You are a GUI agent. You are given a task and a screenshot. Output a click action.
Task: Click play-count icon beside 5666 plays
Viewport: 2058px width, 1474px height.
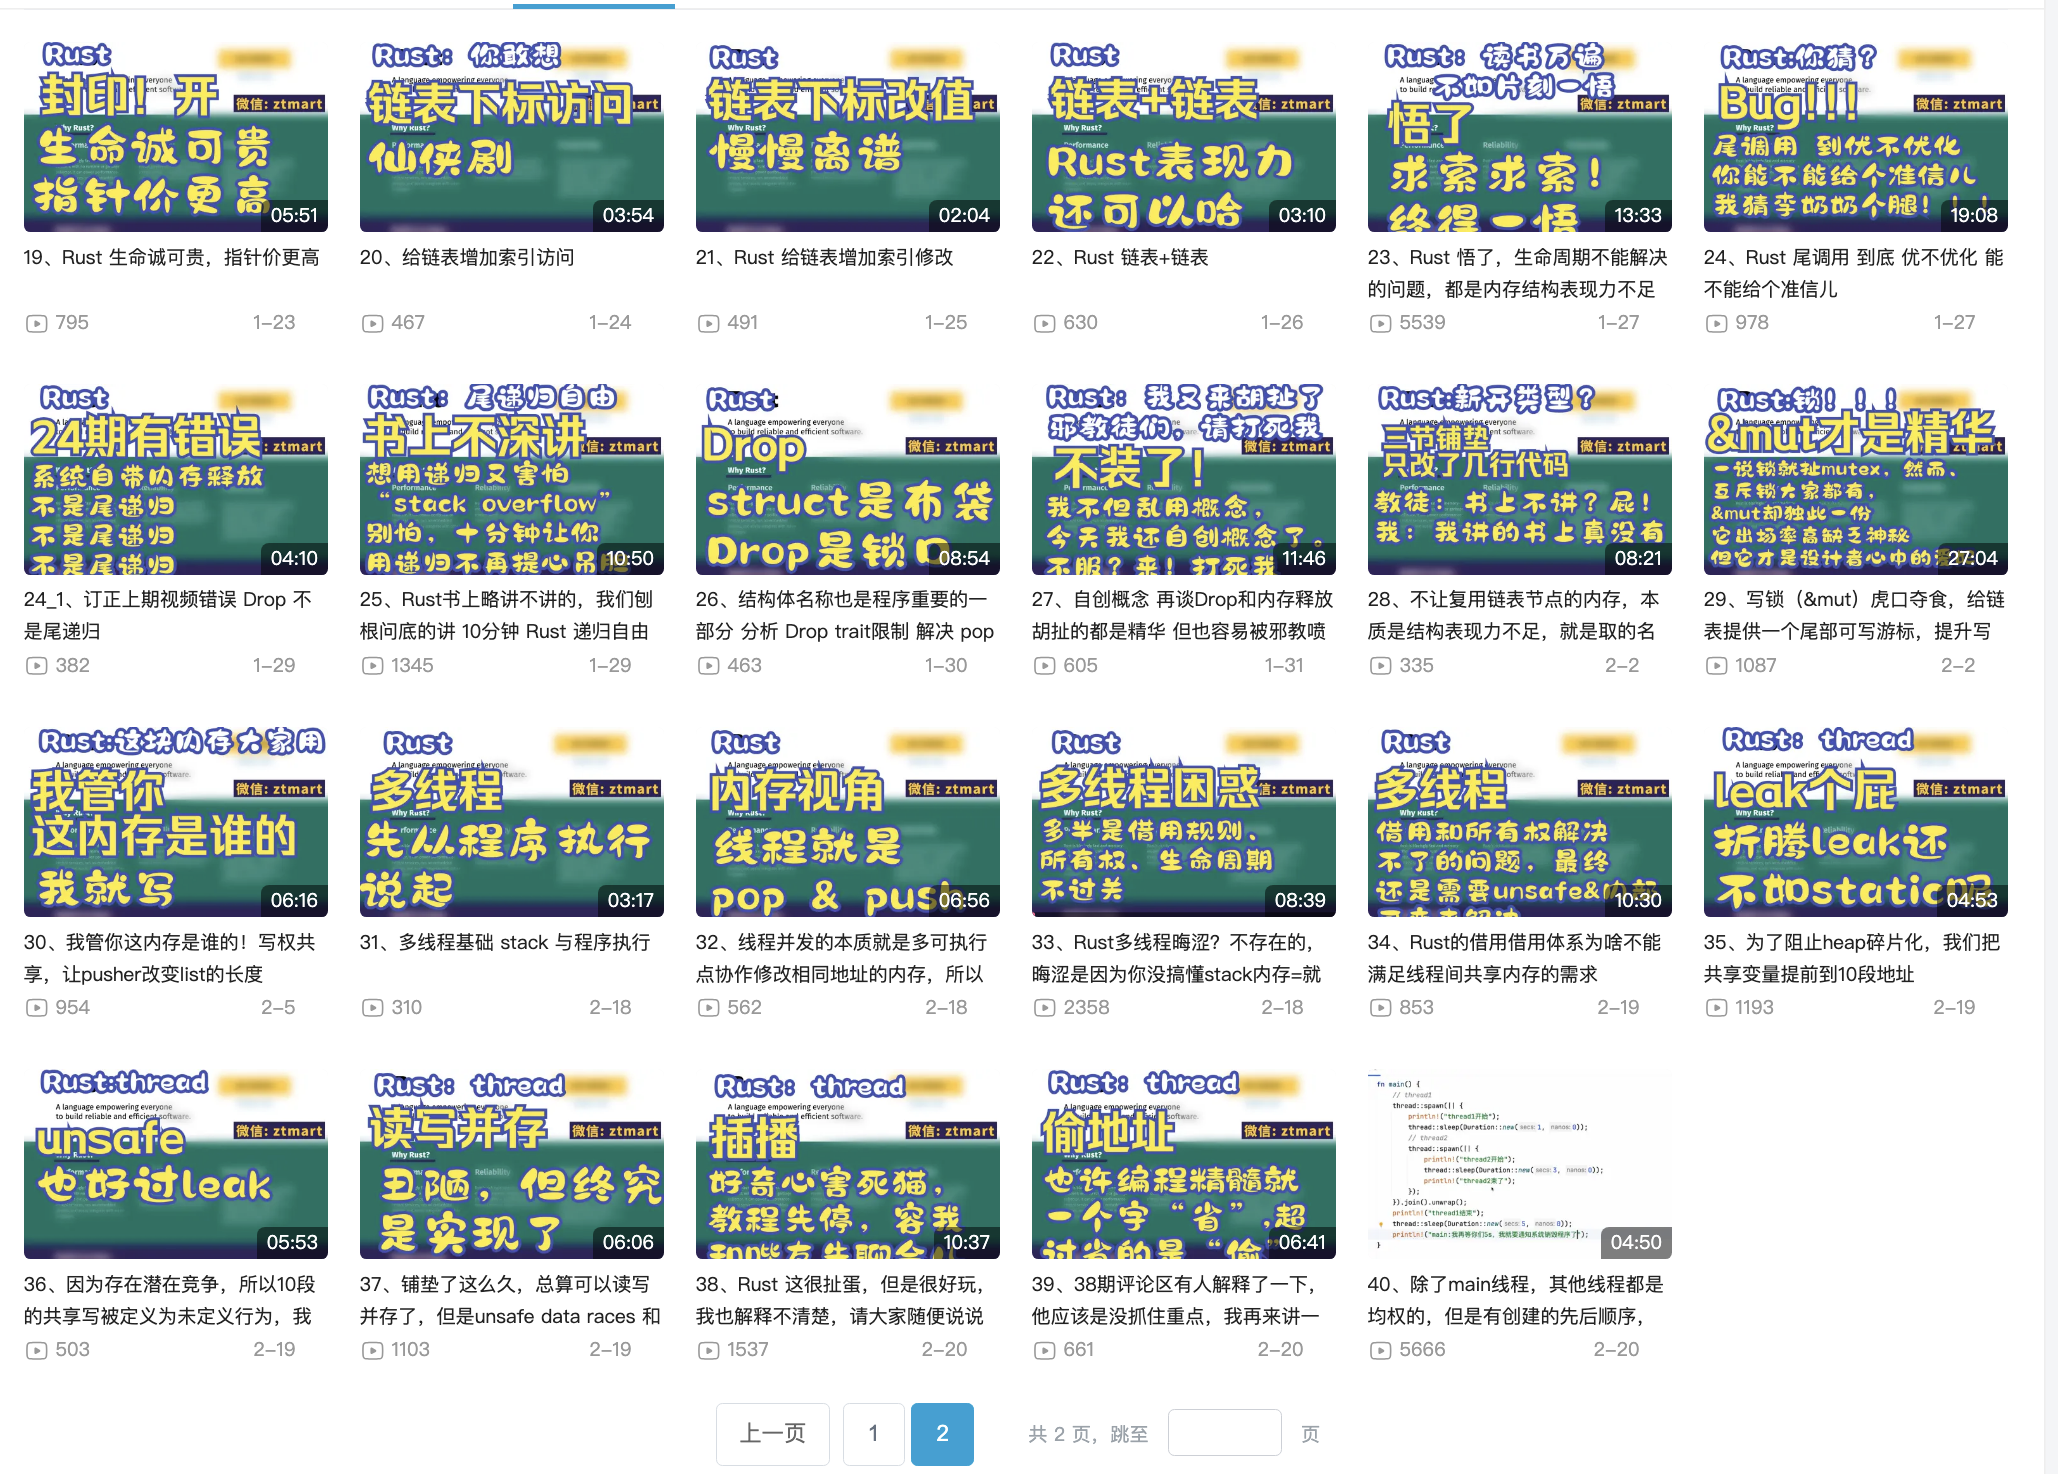pyautogui.click(x=1380, y=1350)
